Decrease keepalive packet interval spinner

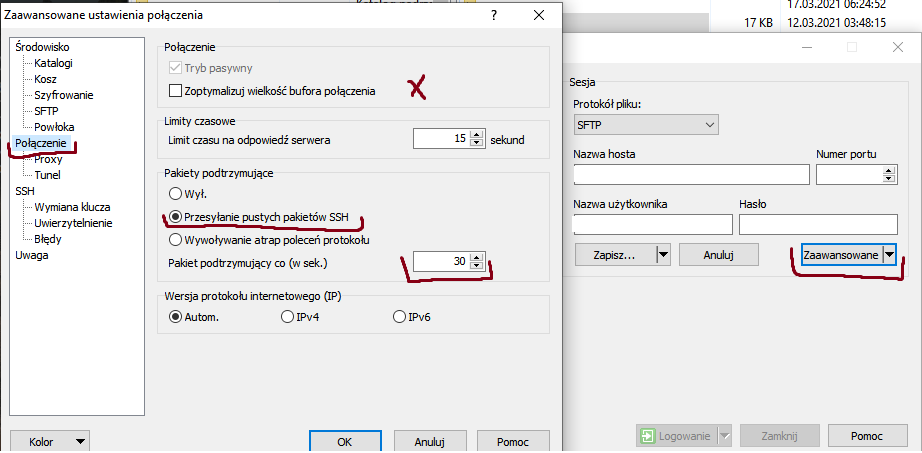point(477,266)
